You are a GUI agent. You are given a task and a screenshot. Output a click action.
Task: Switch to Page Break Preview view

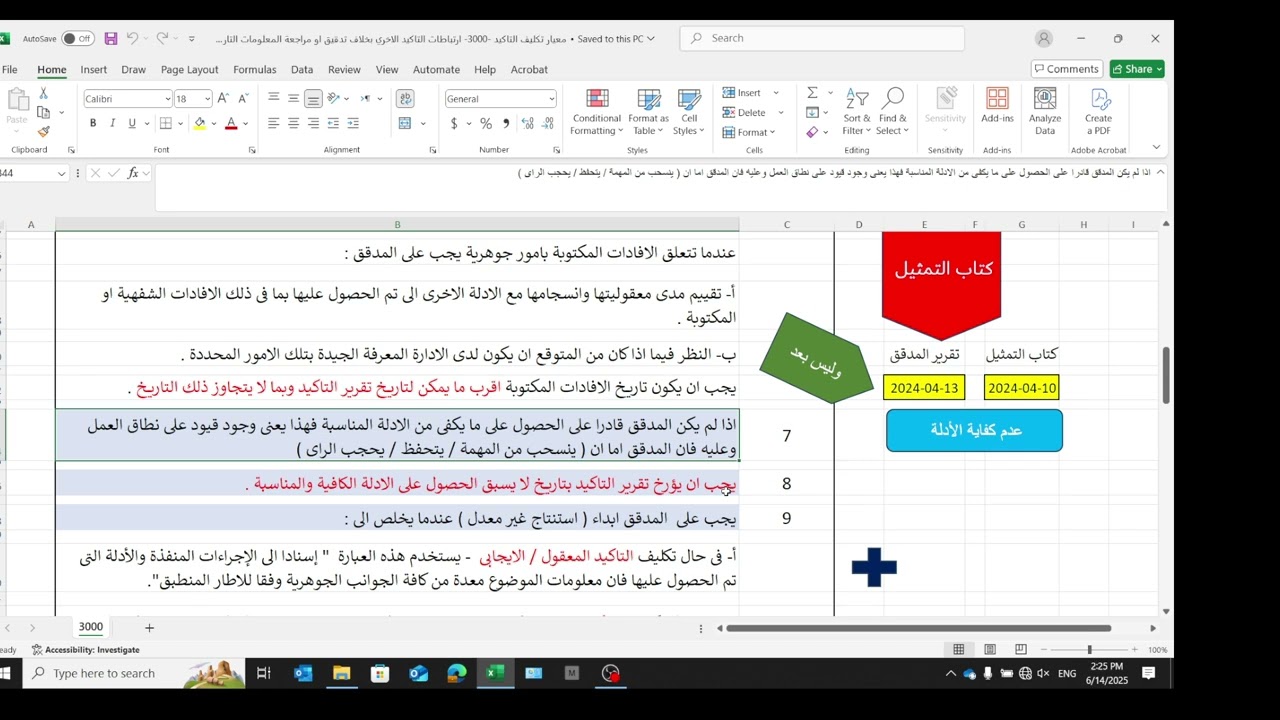point(1022,650)
